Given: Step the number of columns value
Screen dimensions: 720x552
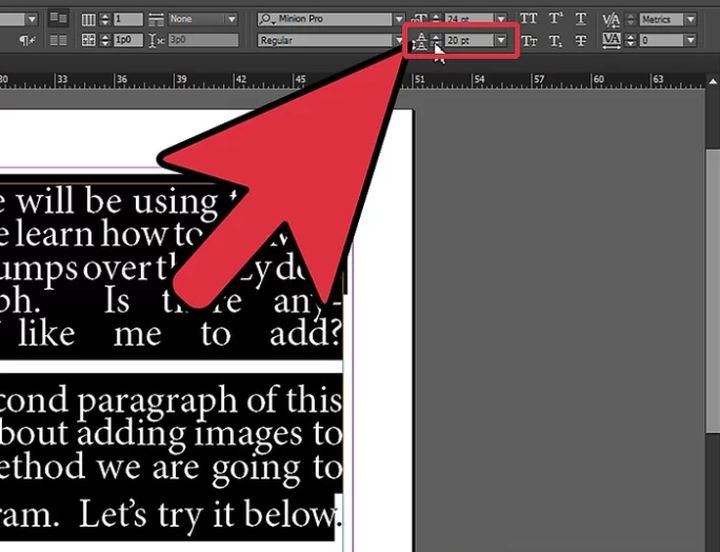Looking at the screenshot, I should coord(105,19).
